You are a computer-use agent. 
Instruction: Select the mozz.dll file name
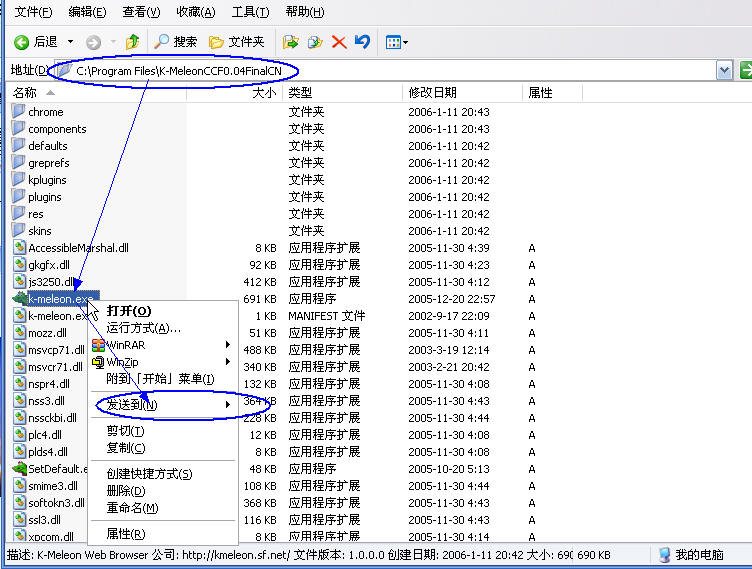tap(47, 333)
